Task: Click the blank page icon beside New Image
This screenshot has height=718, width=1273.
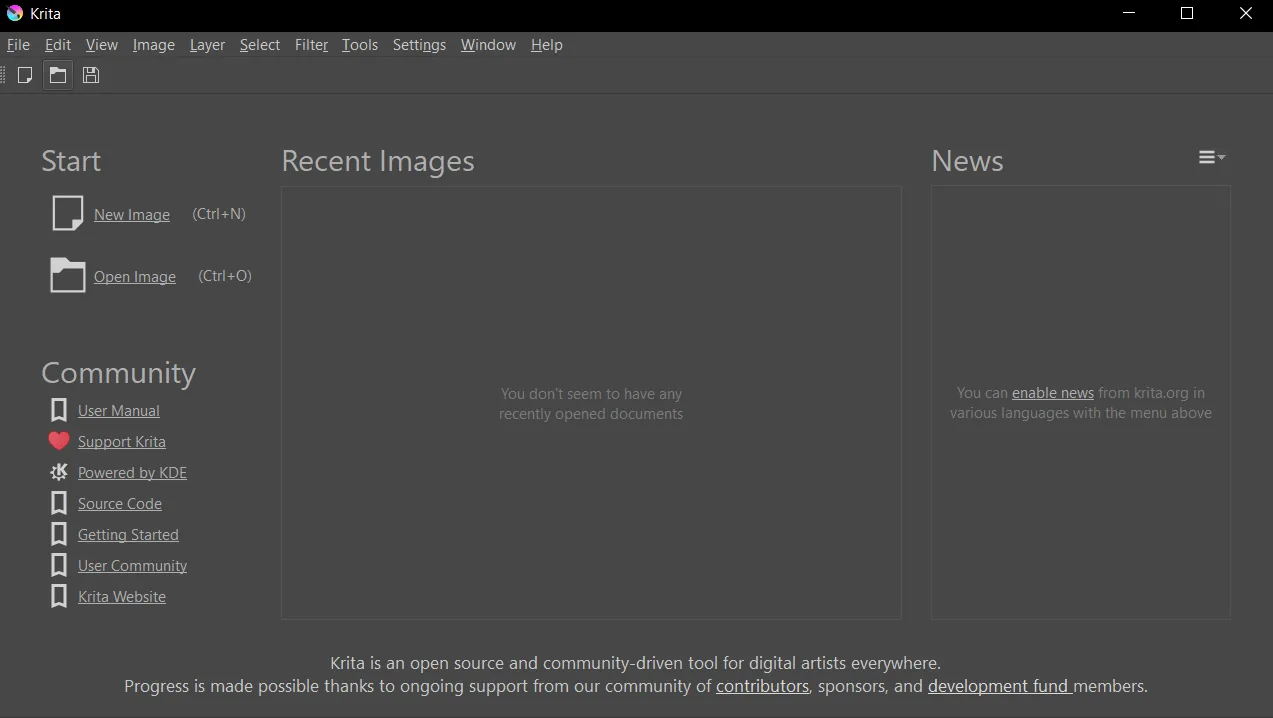Action: click(x=67, y=214)
